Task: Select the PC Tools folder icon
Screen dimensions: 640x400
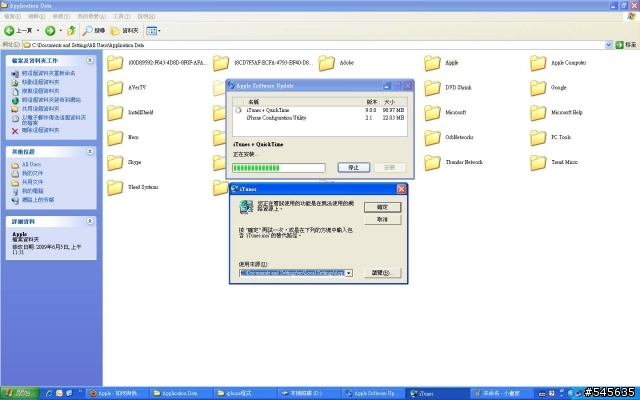Action: (x=538, y=138)
